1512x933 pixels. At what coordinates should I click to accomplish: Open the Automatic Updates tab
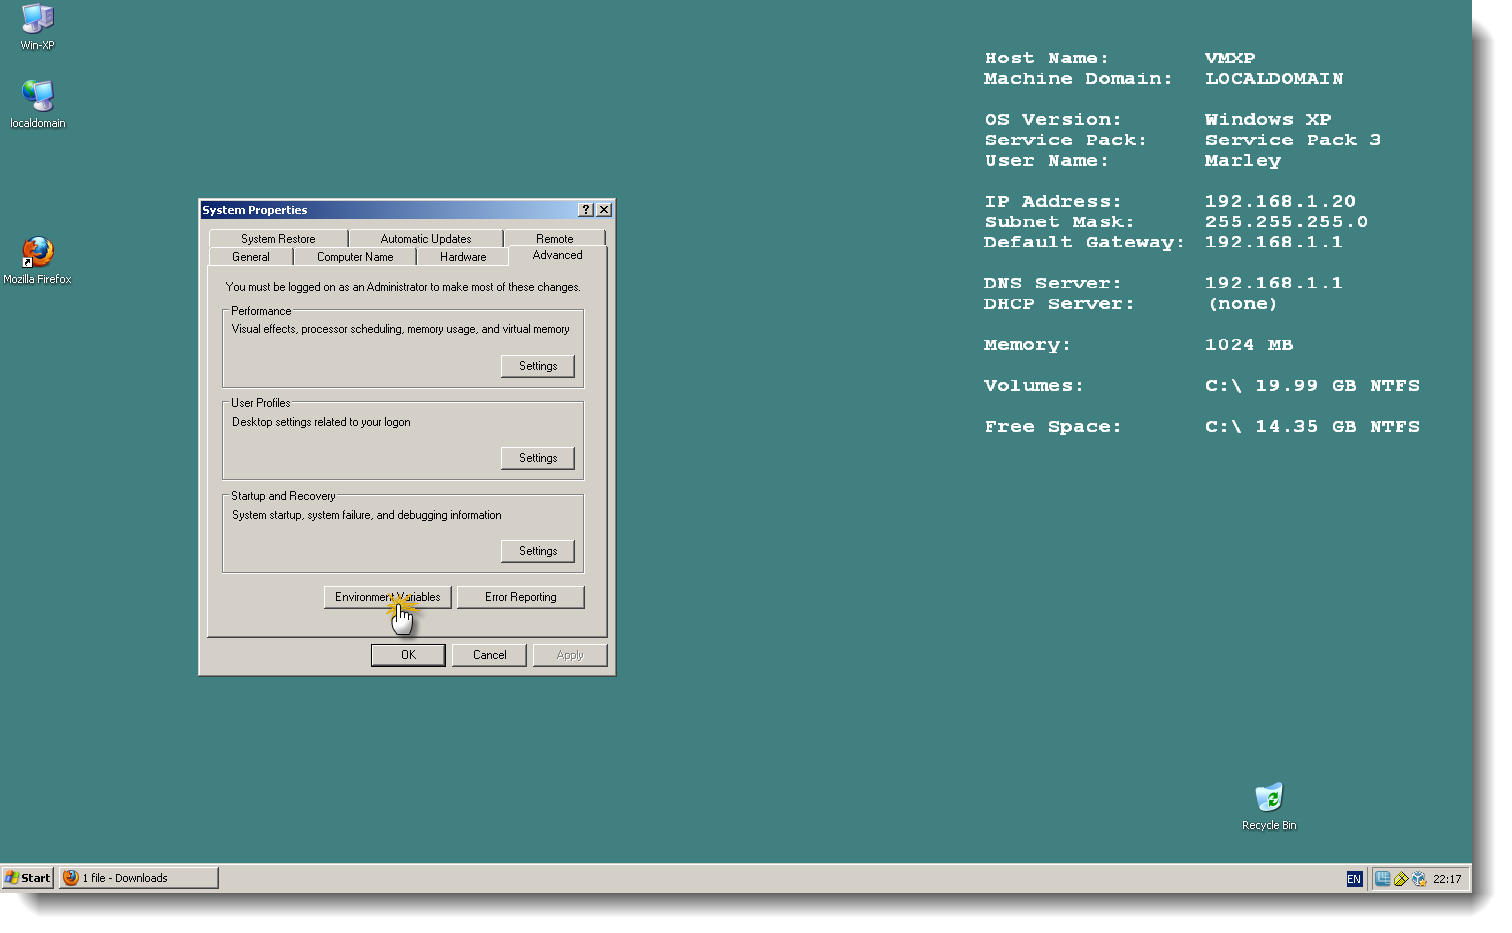425,238
